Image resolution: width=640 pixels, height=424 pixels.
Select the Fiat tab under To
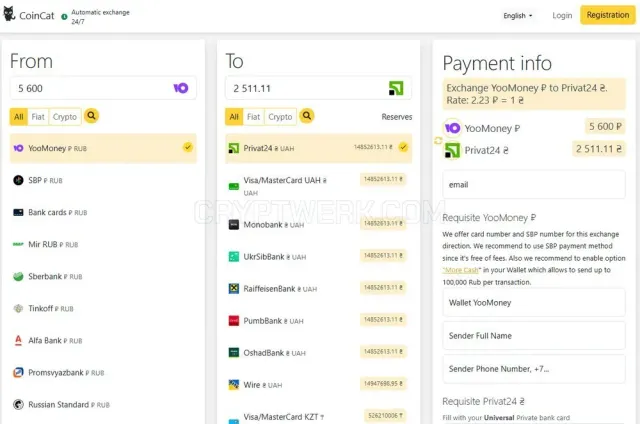[x=253, y=117]
